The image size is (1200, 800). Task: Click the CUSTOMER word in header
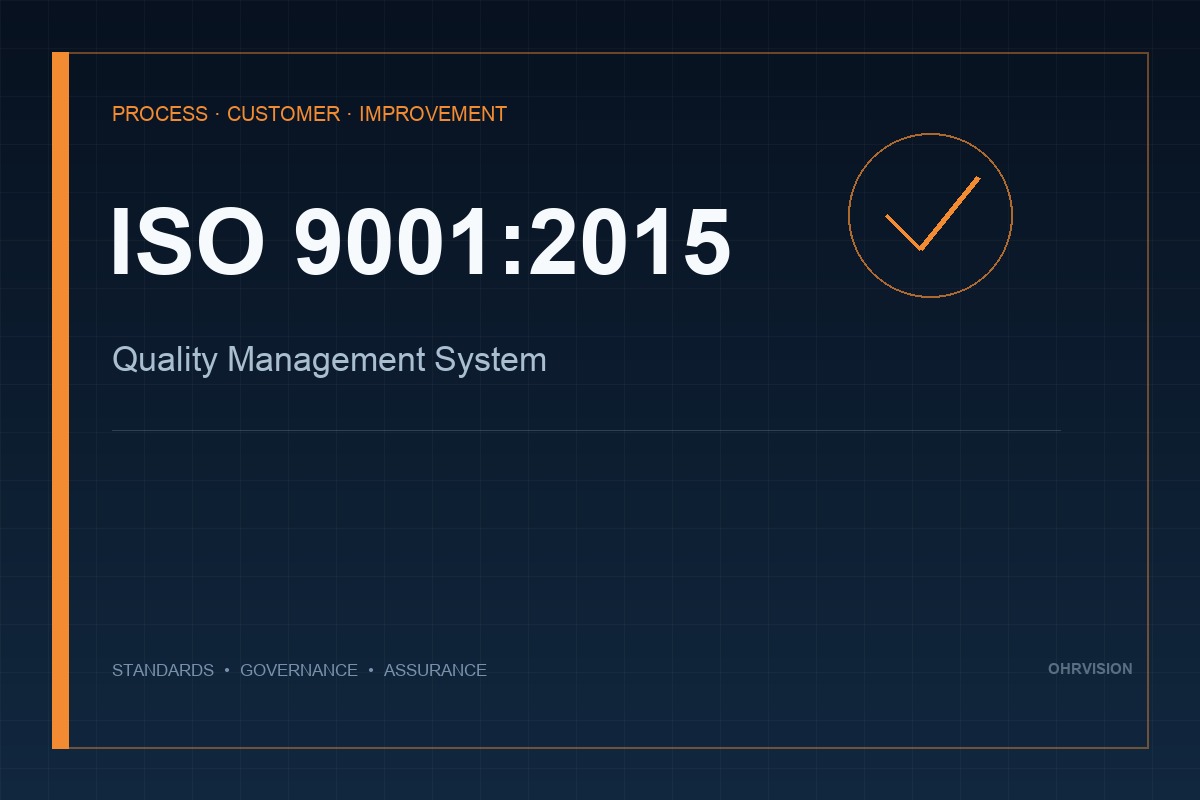(x=283, y=114)
